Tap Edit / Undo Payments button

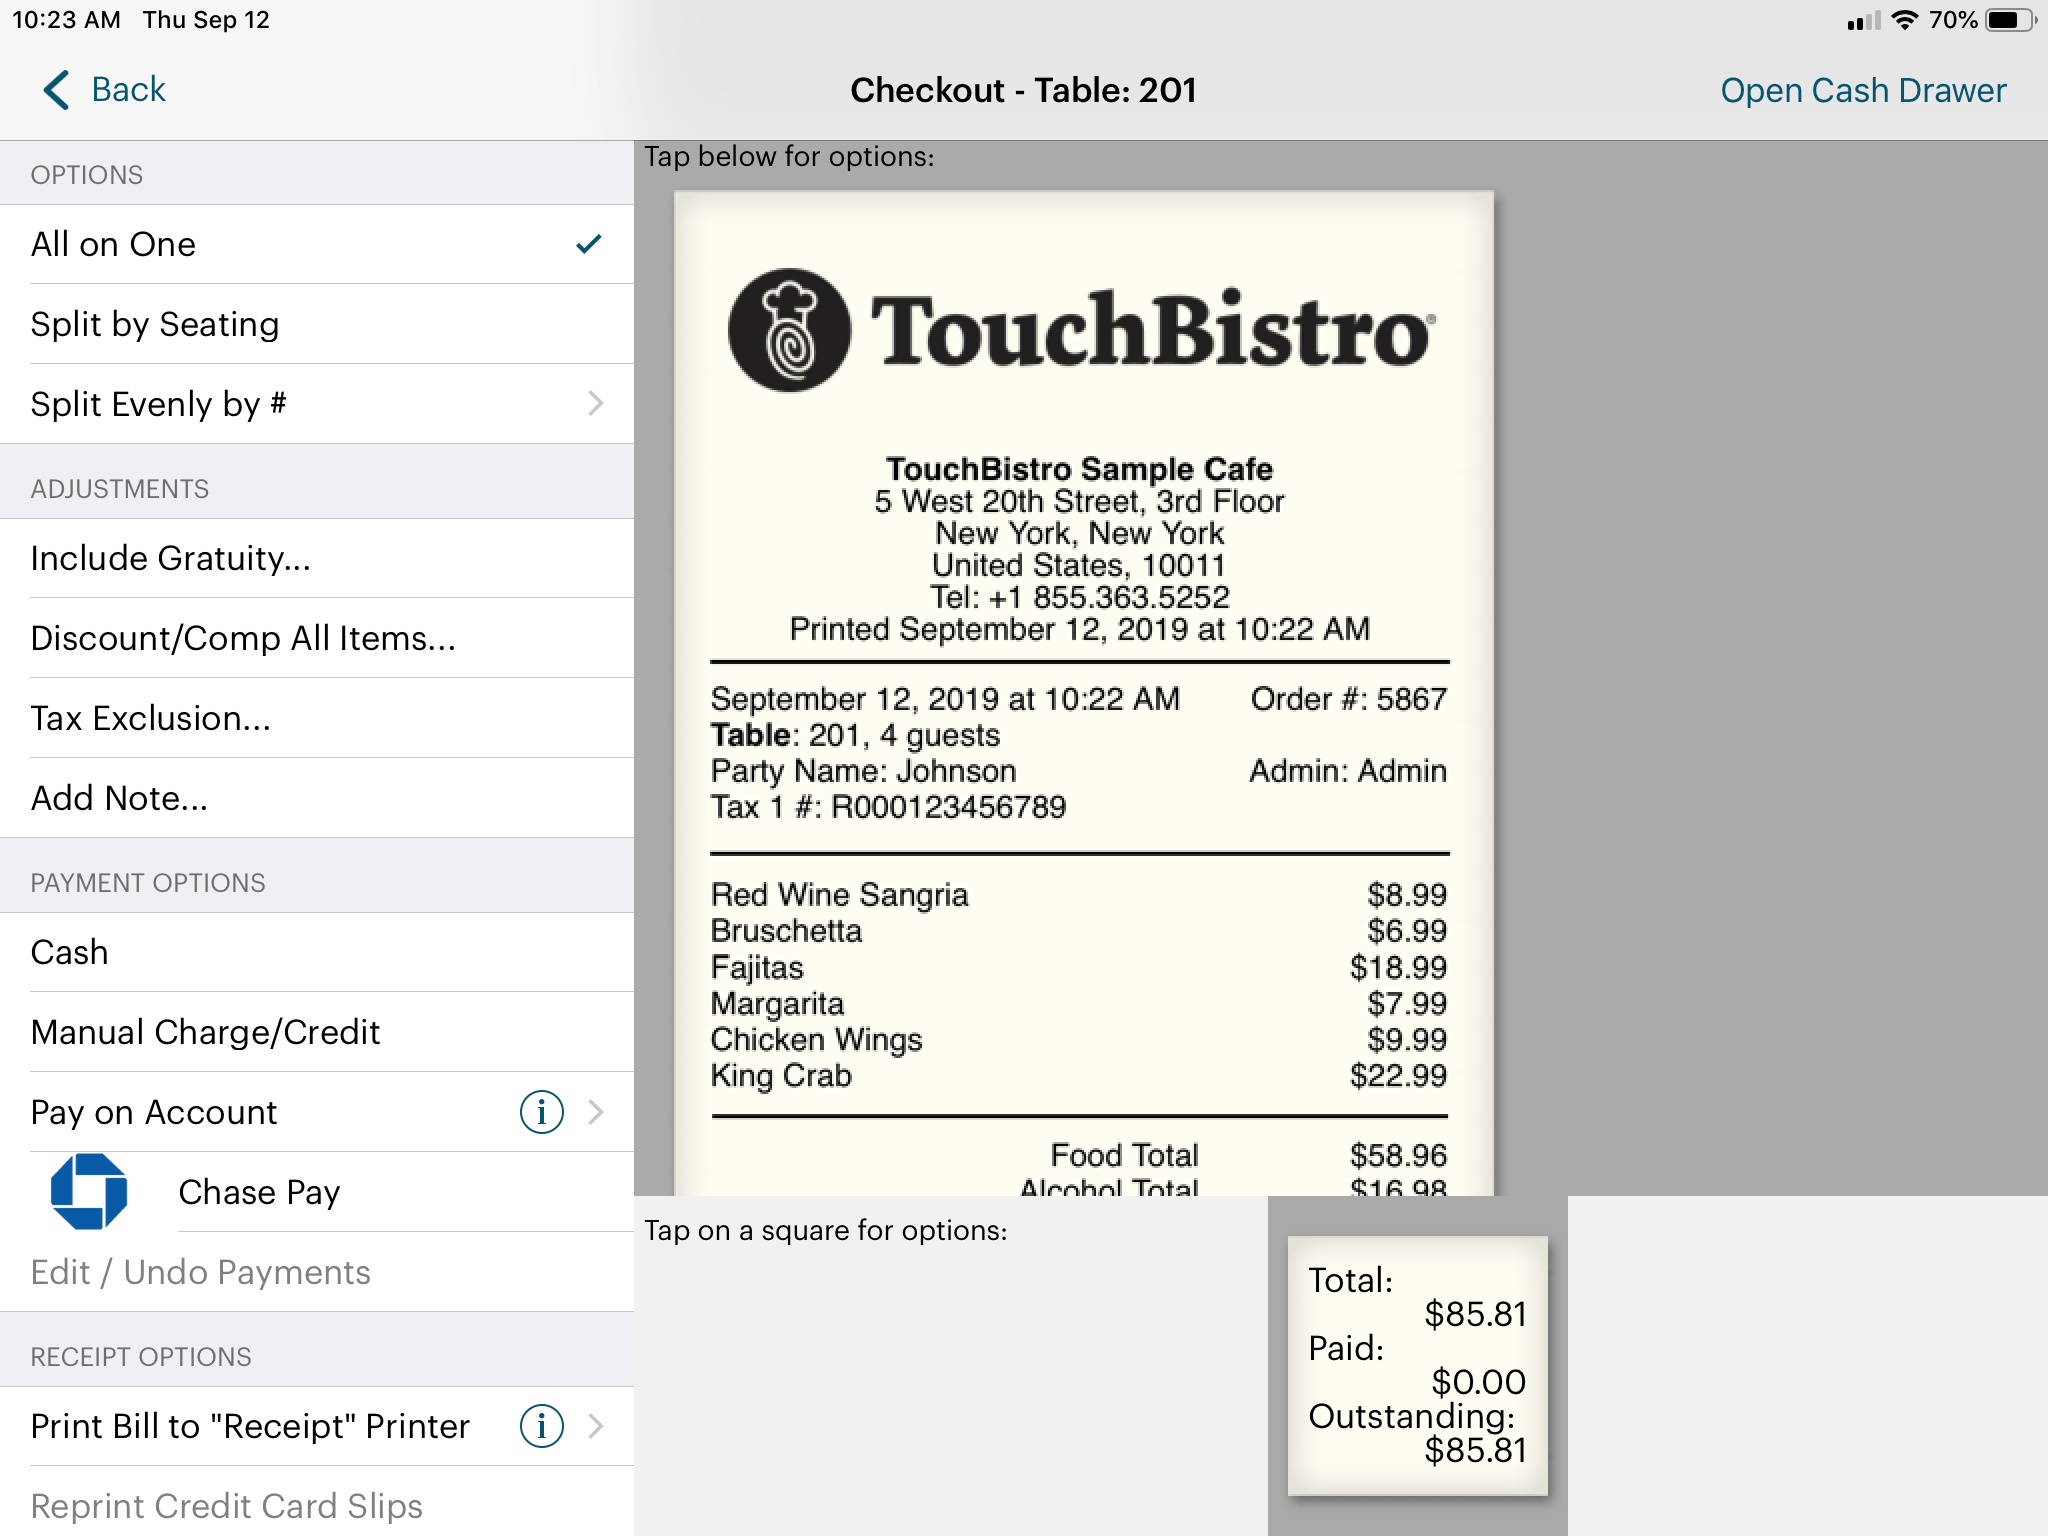click(202, 1271)
